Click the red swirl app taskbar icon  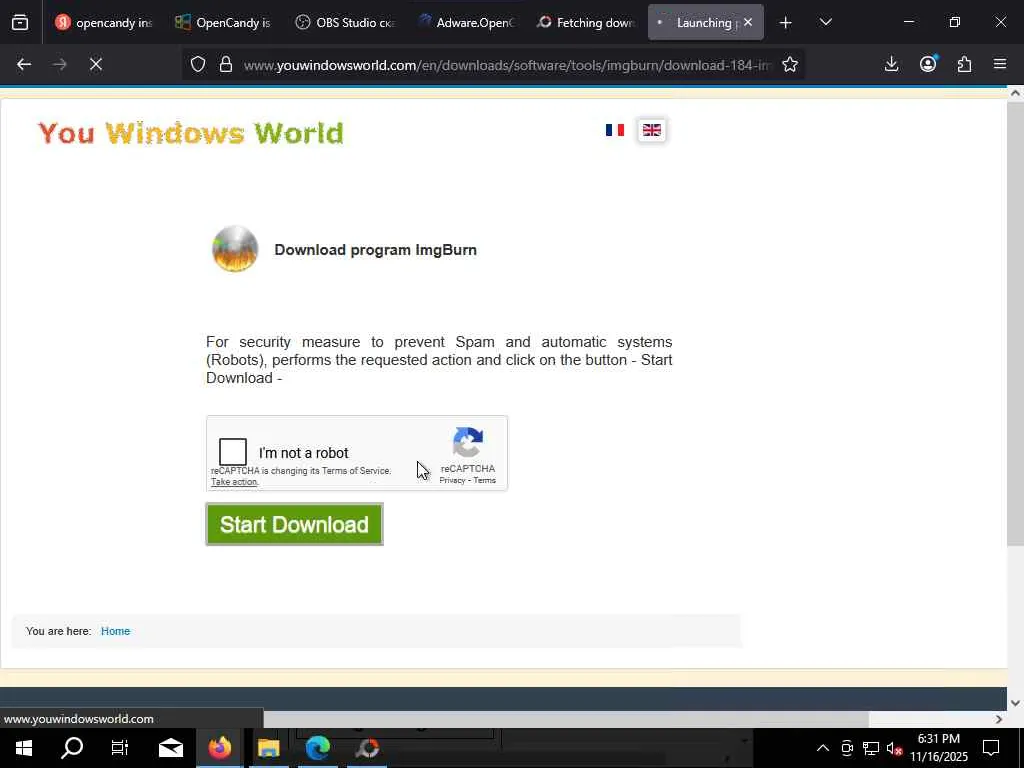pos(368,748)
